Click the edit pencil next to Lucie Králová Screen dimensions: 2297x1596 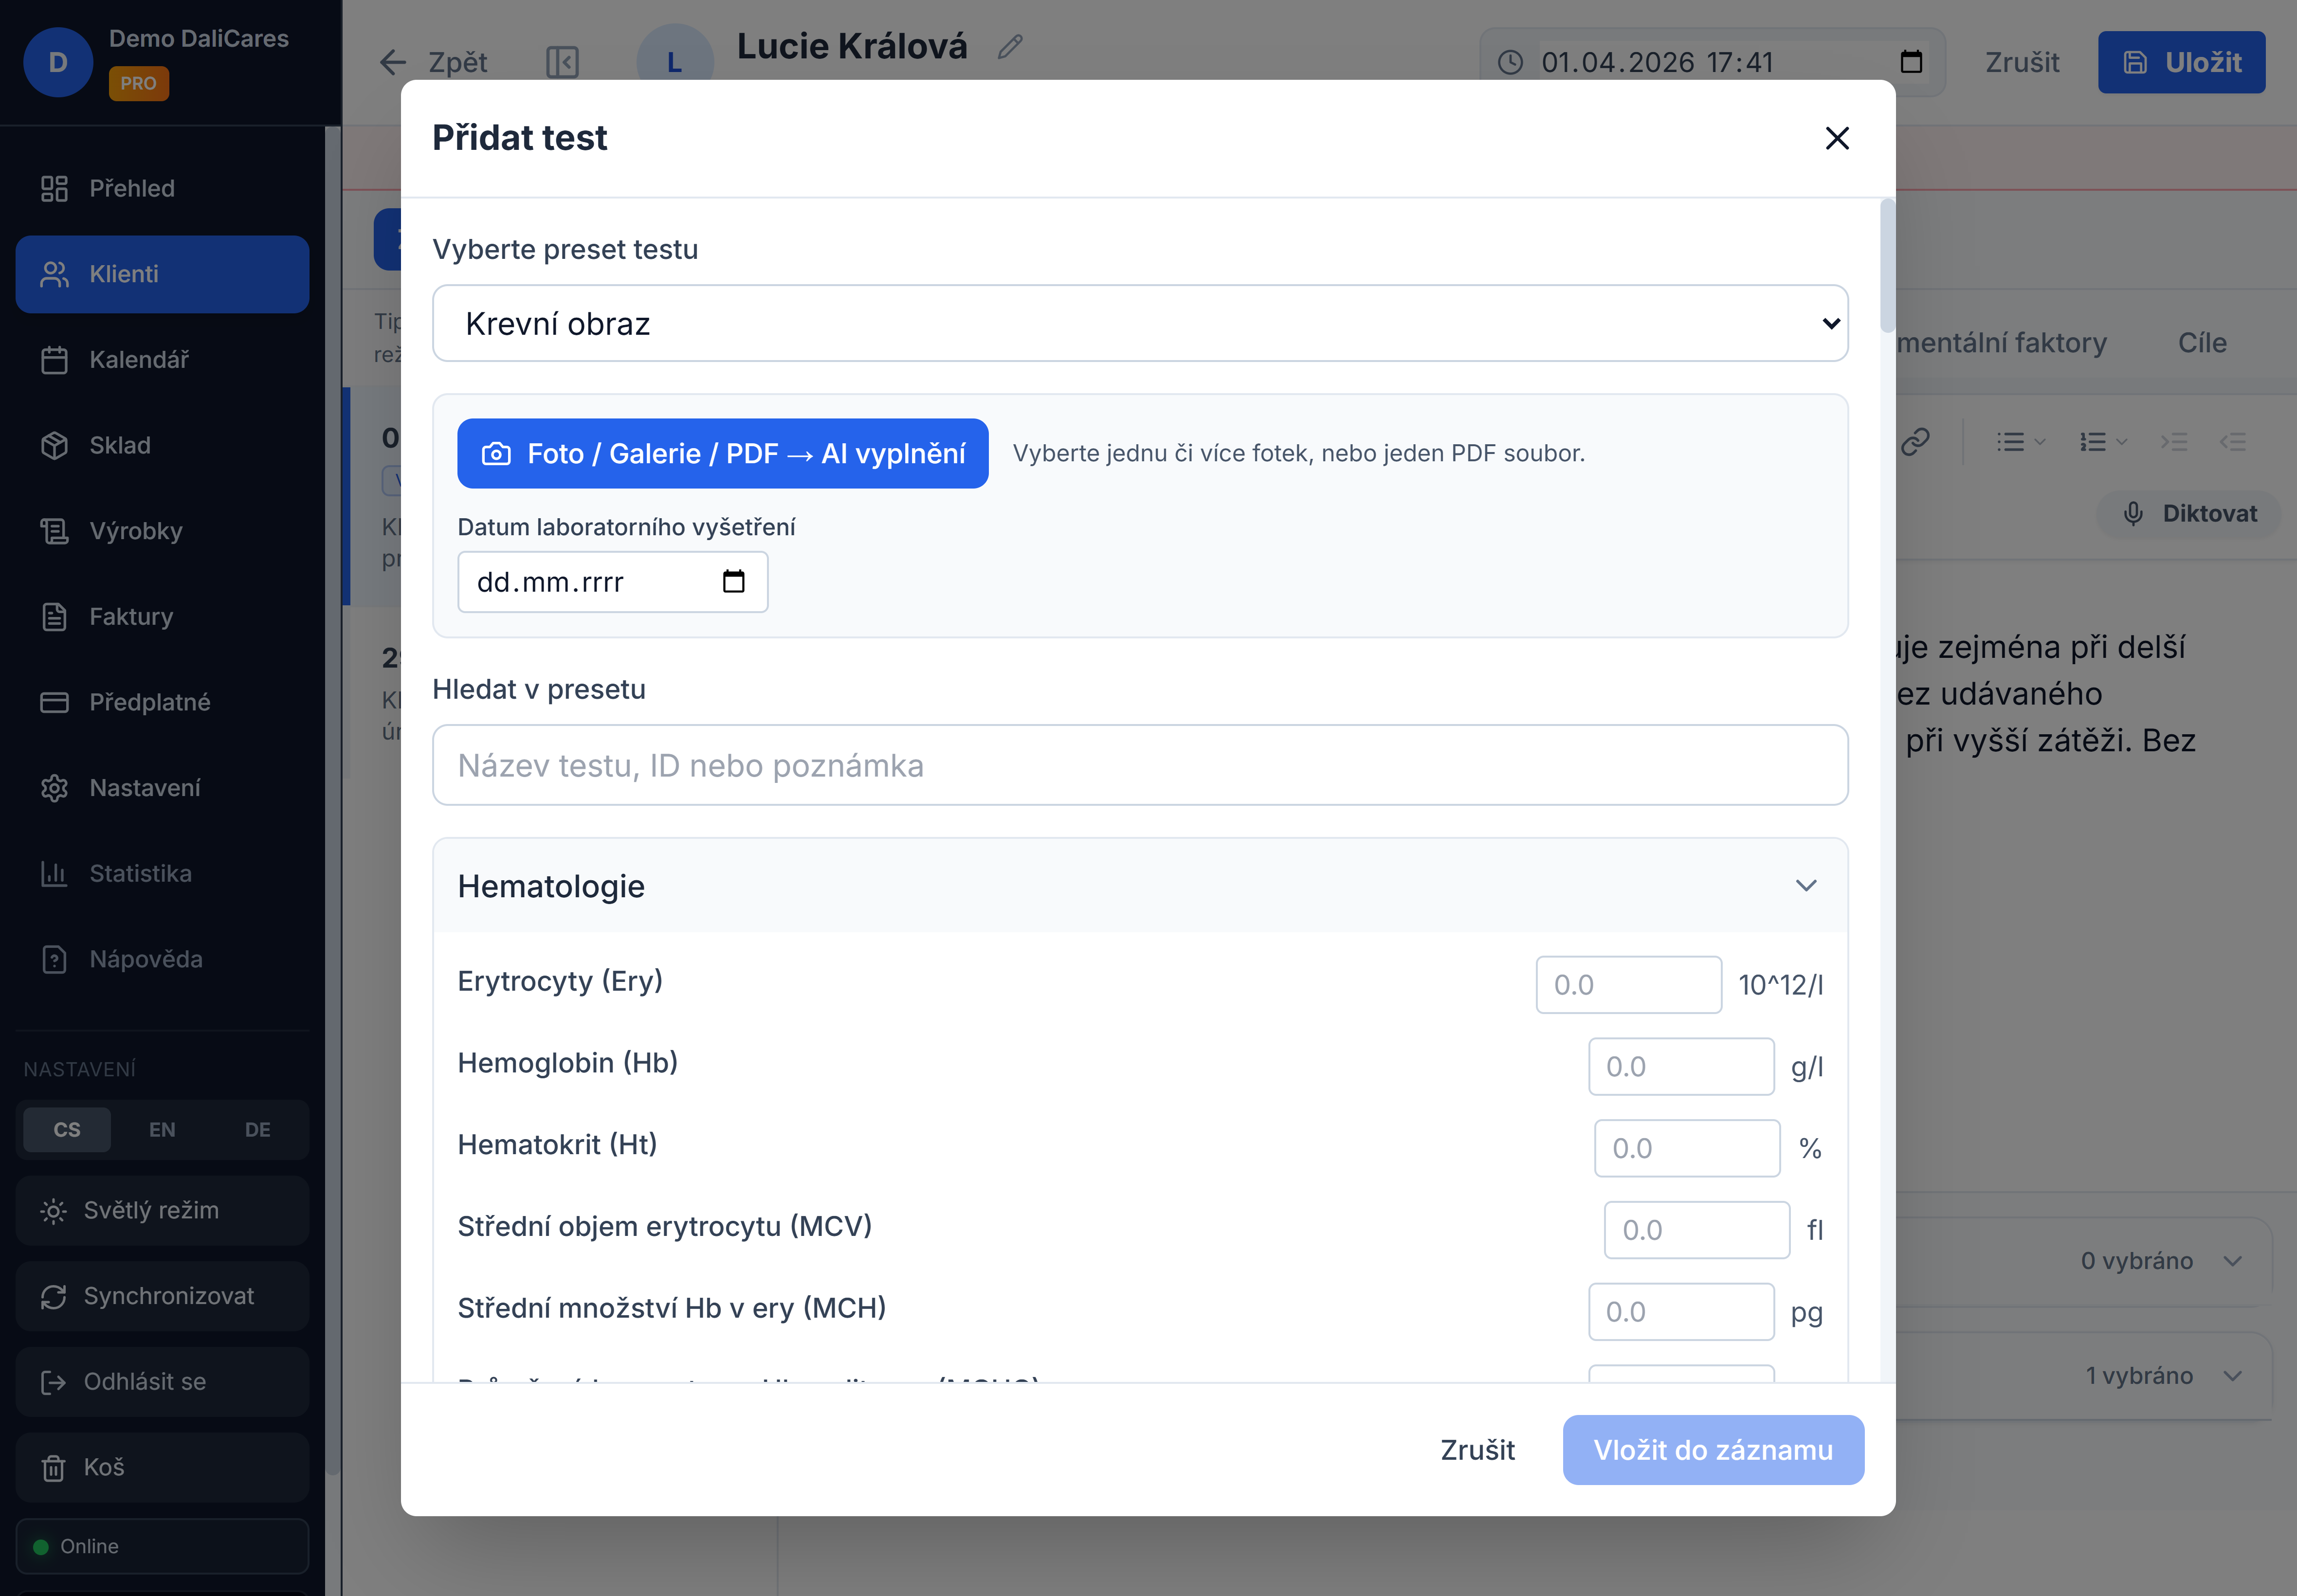1010,46
